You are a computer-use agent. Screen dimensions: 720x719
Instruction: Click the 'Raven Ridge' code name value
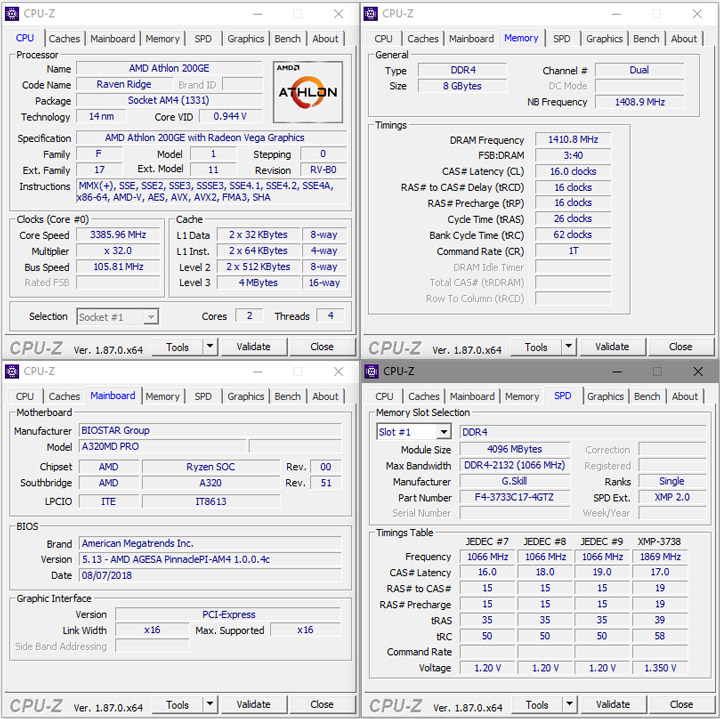click(124, 84)
